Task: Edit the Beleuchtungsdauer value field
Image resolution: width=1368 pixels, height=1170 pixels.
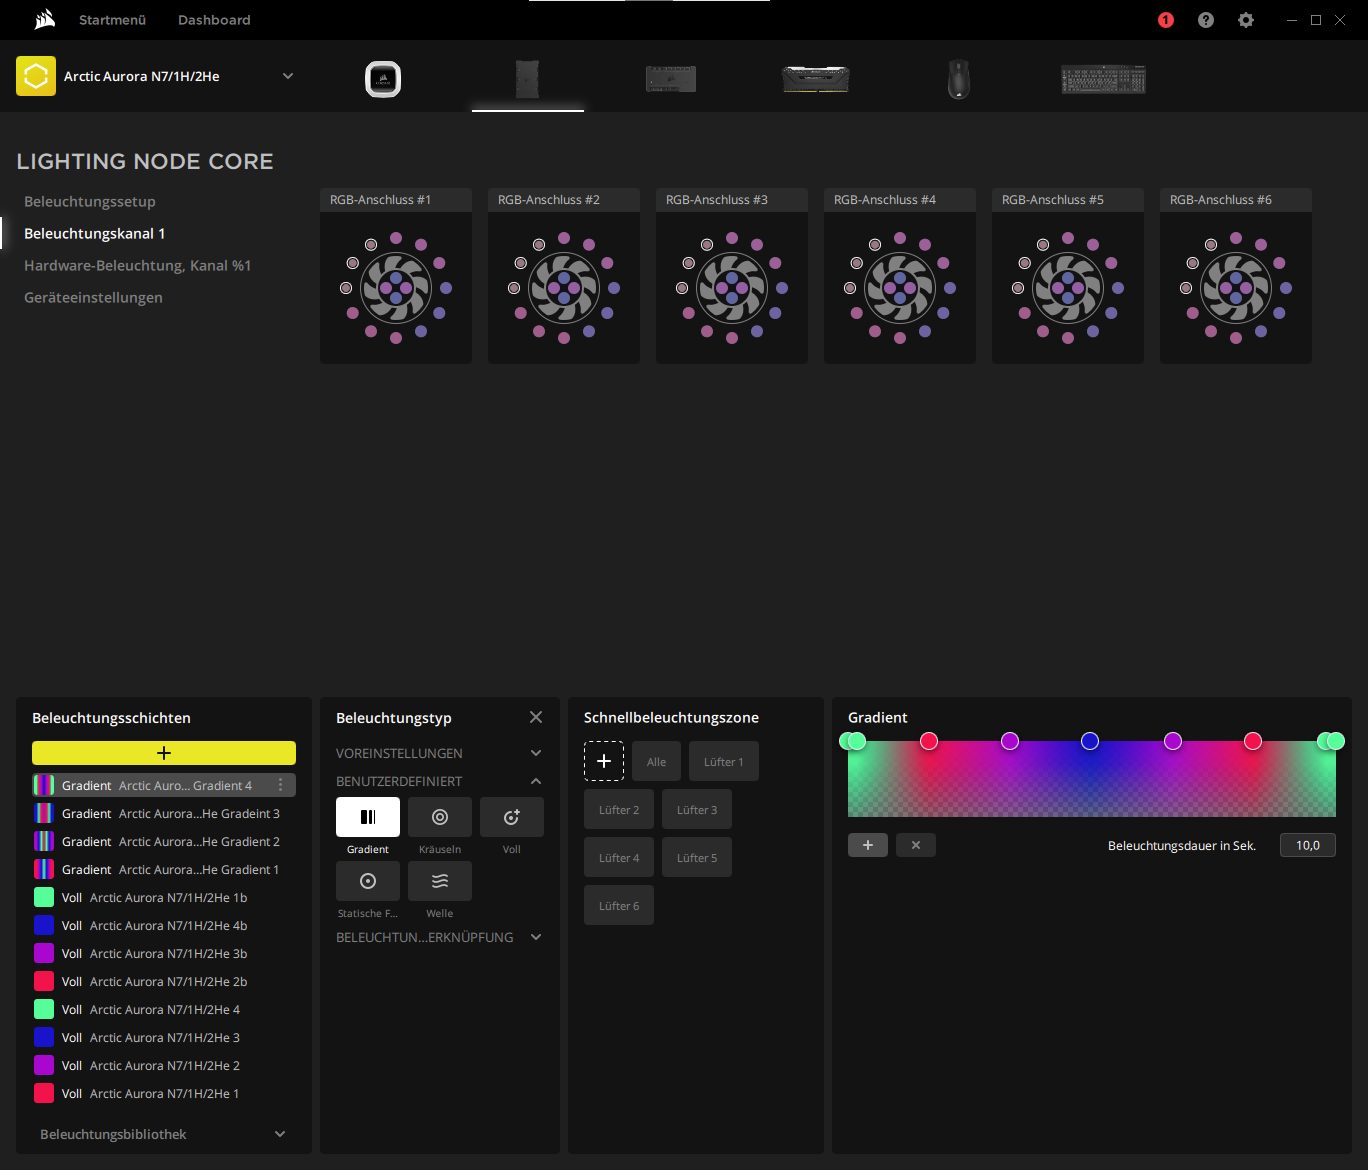Action: click(x=1308, y=845)
